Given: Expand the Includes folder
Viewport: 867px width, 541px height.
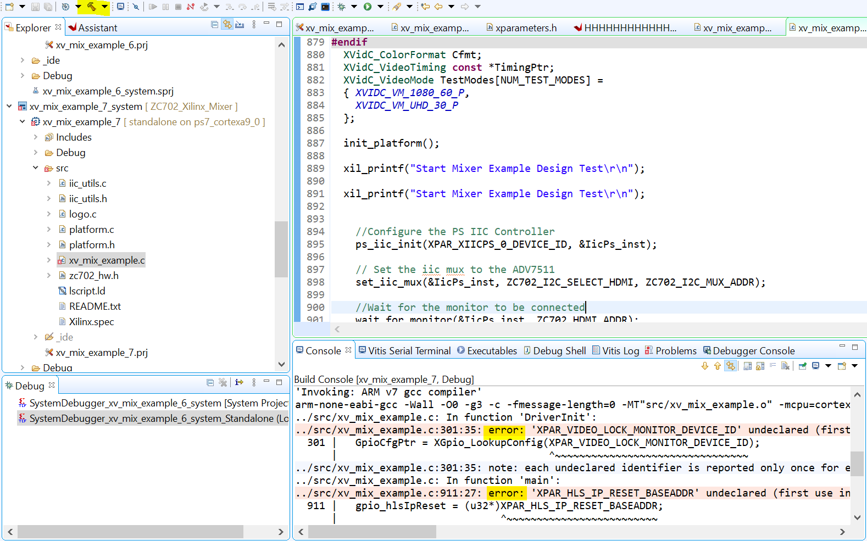Looking at the screenshot, I should [36, 137].
